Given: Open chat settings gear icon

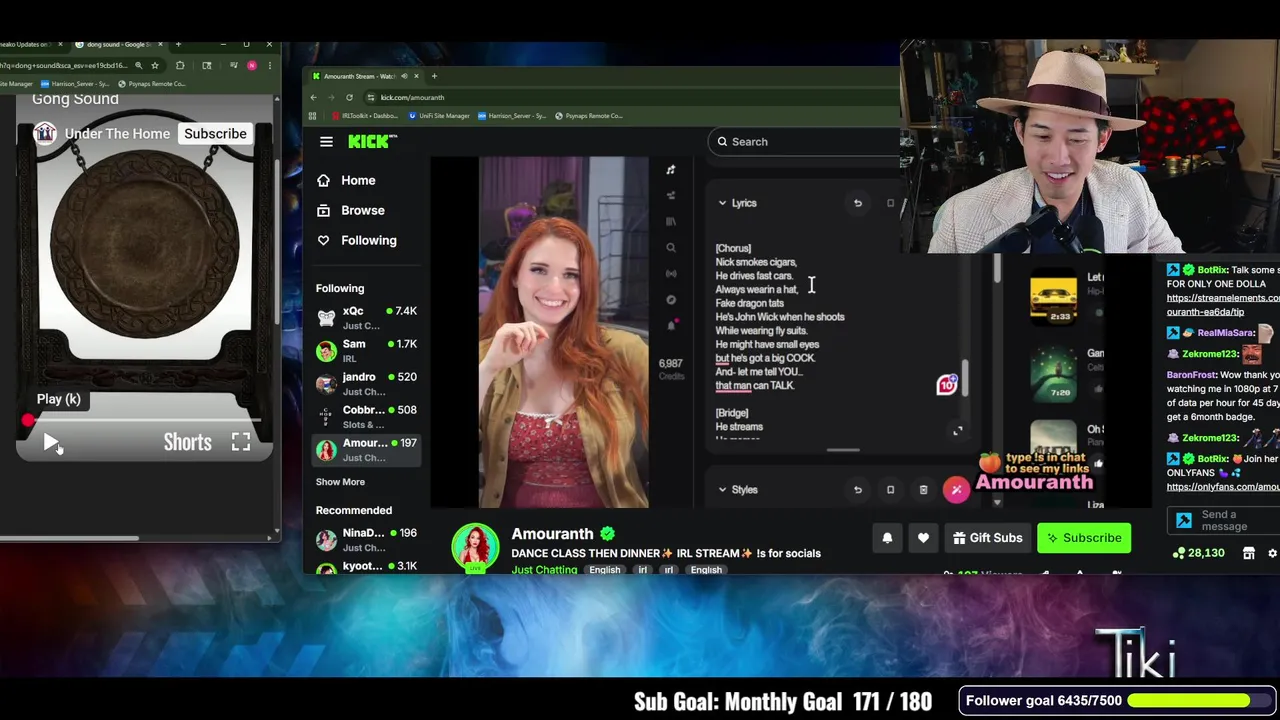Looking at the screenshot, I should (x=1272, y=553).
